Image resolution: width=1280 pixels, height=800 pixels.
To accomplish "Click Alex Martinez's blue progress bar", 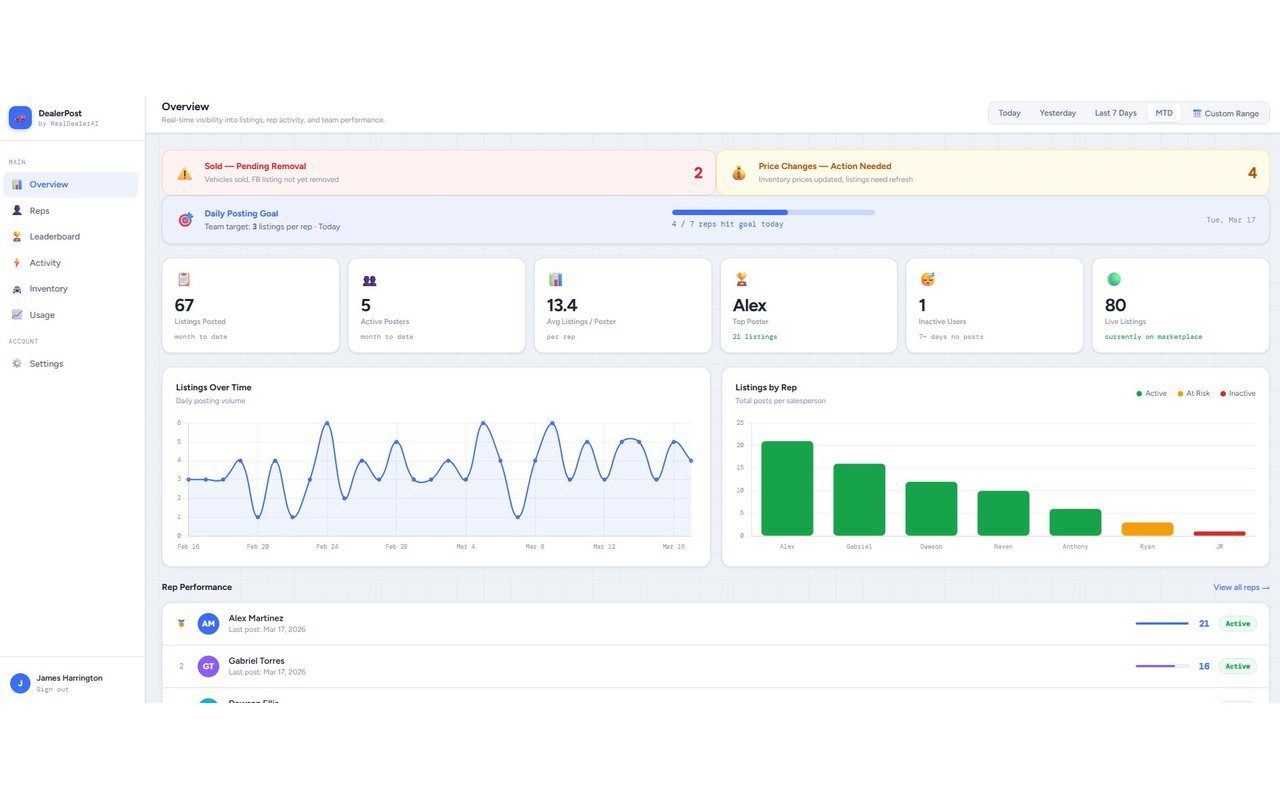I will 1162,624.
